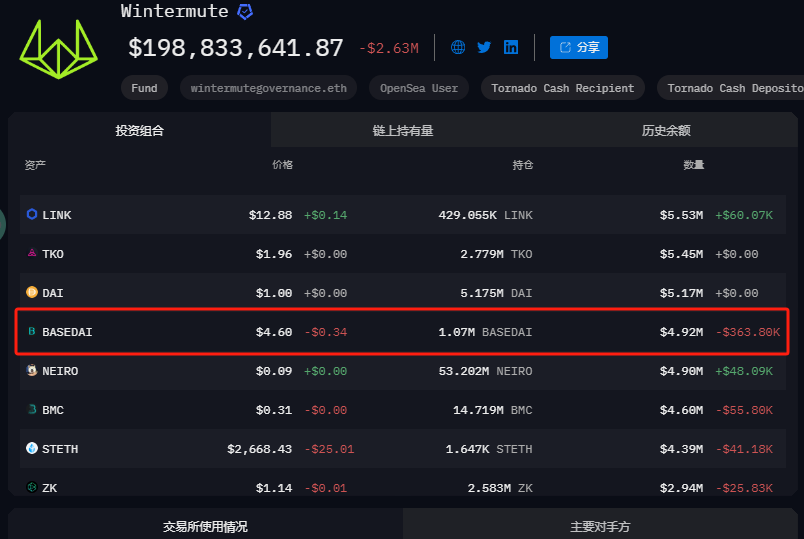
Task: Select the STETH asset name
Action: click(x=60, y=449)
